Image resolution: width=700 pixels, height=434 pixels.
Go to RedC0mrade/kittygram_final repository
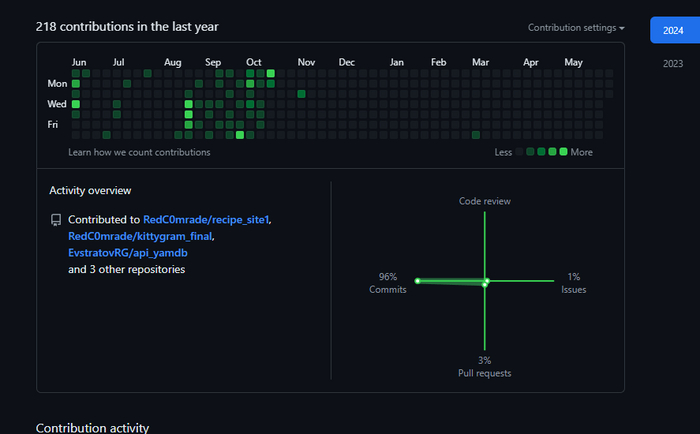click(140, 236)
